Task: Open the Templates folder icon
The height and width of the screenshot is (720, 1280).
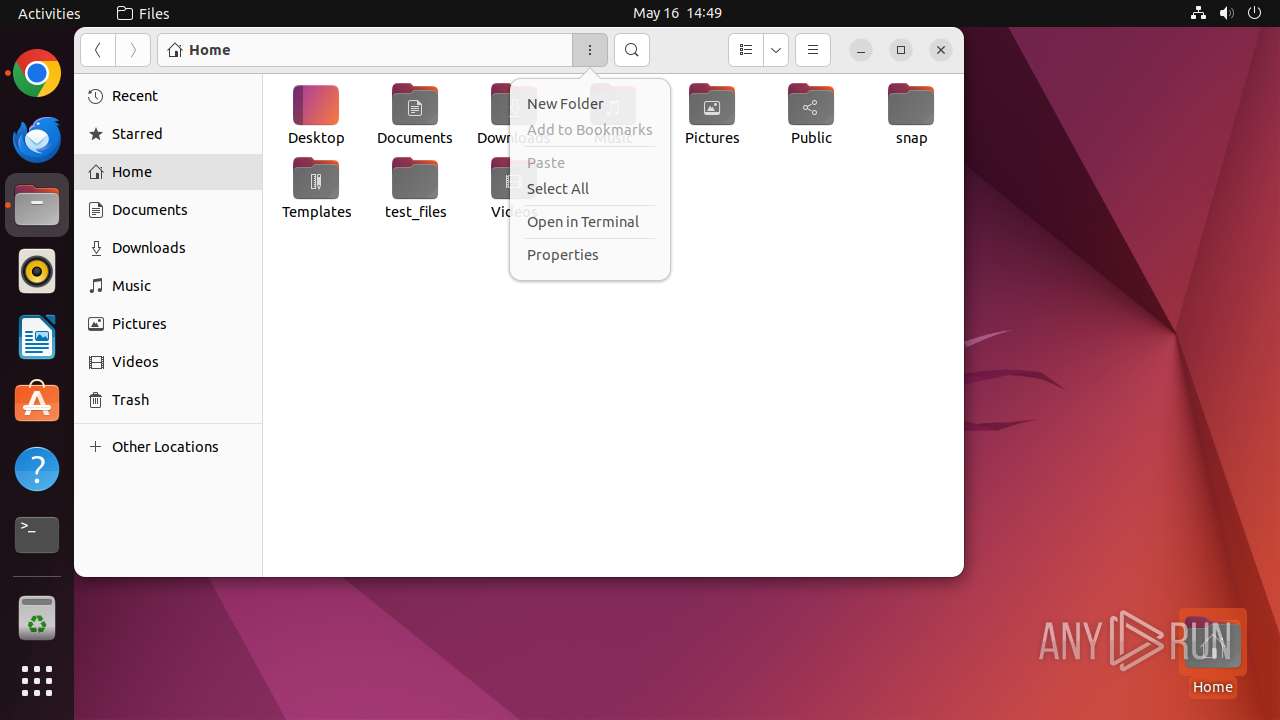Action: pos(316,179)
